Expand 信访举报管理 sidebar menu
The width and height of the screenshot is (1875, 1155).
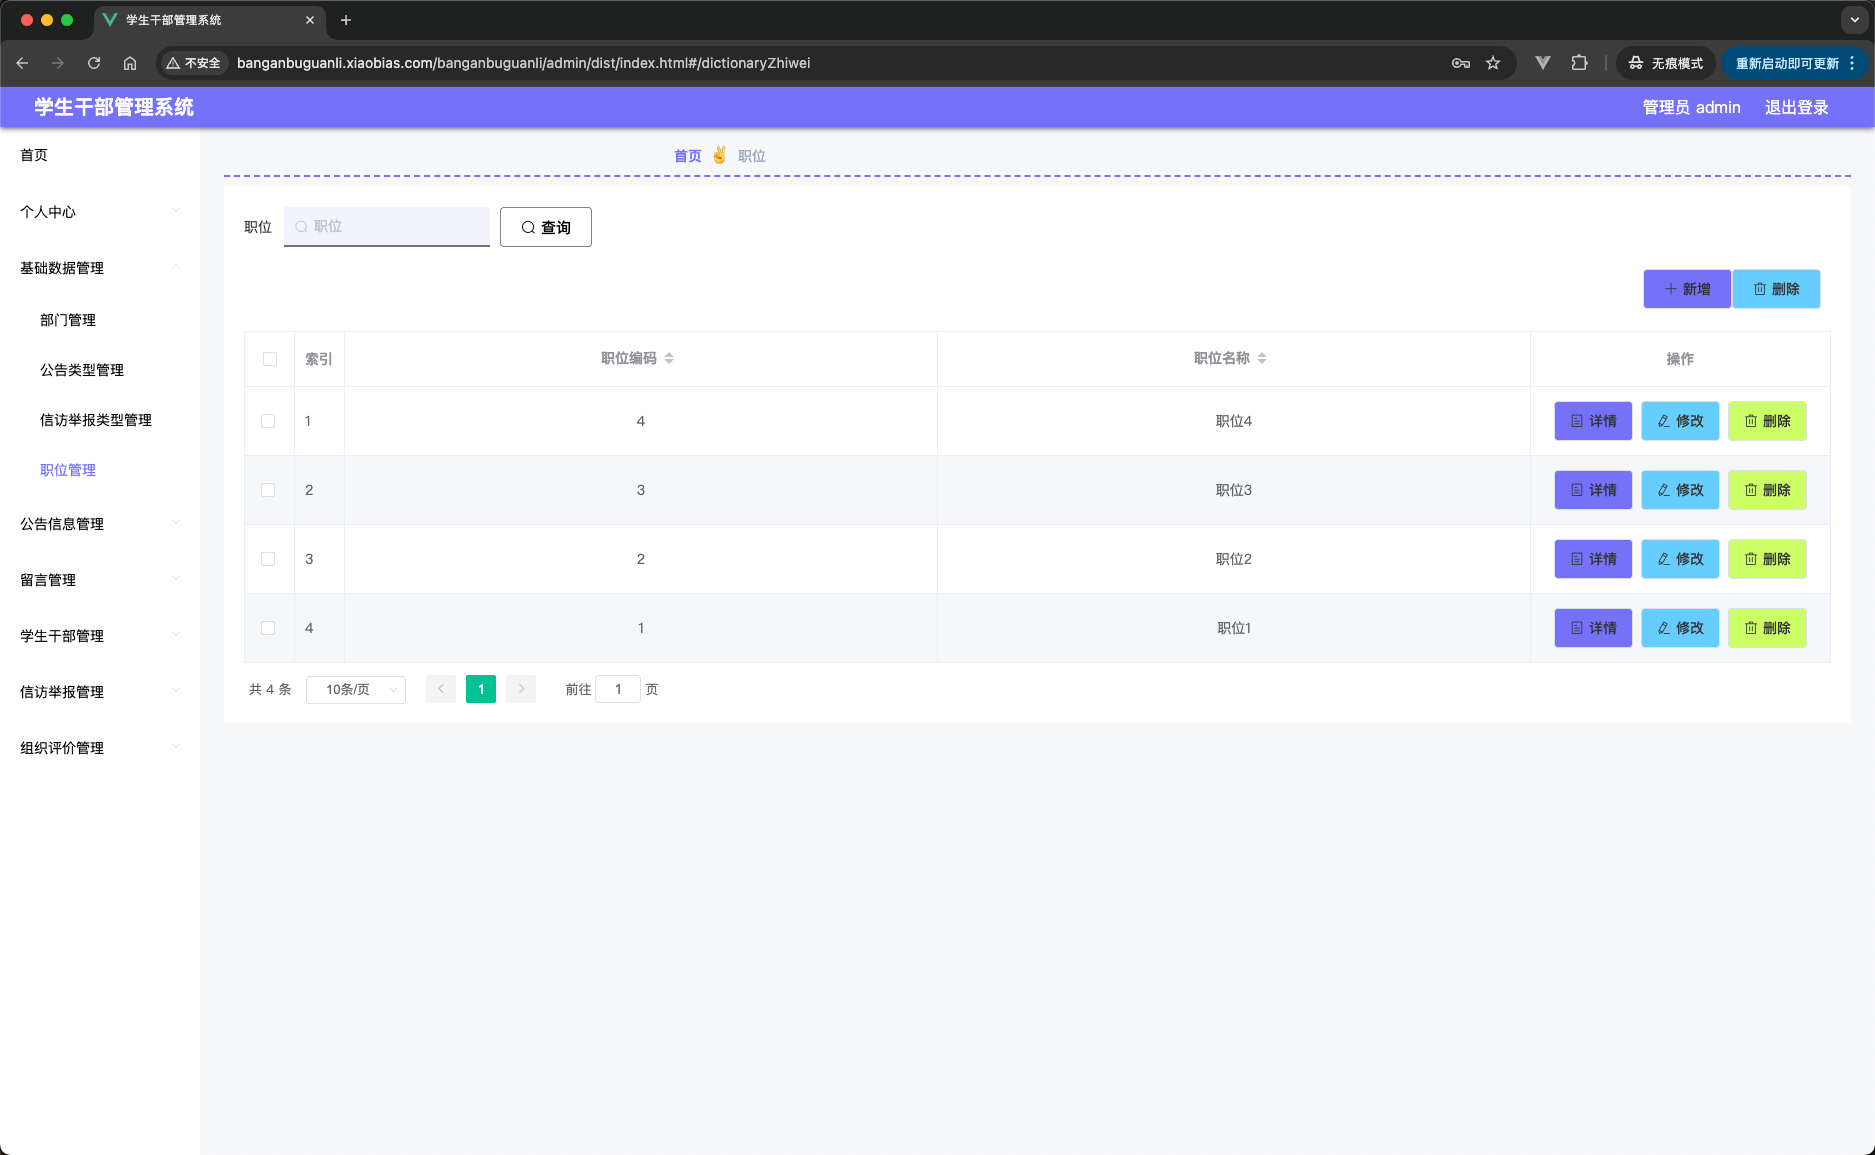(100, 692)
